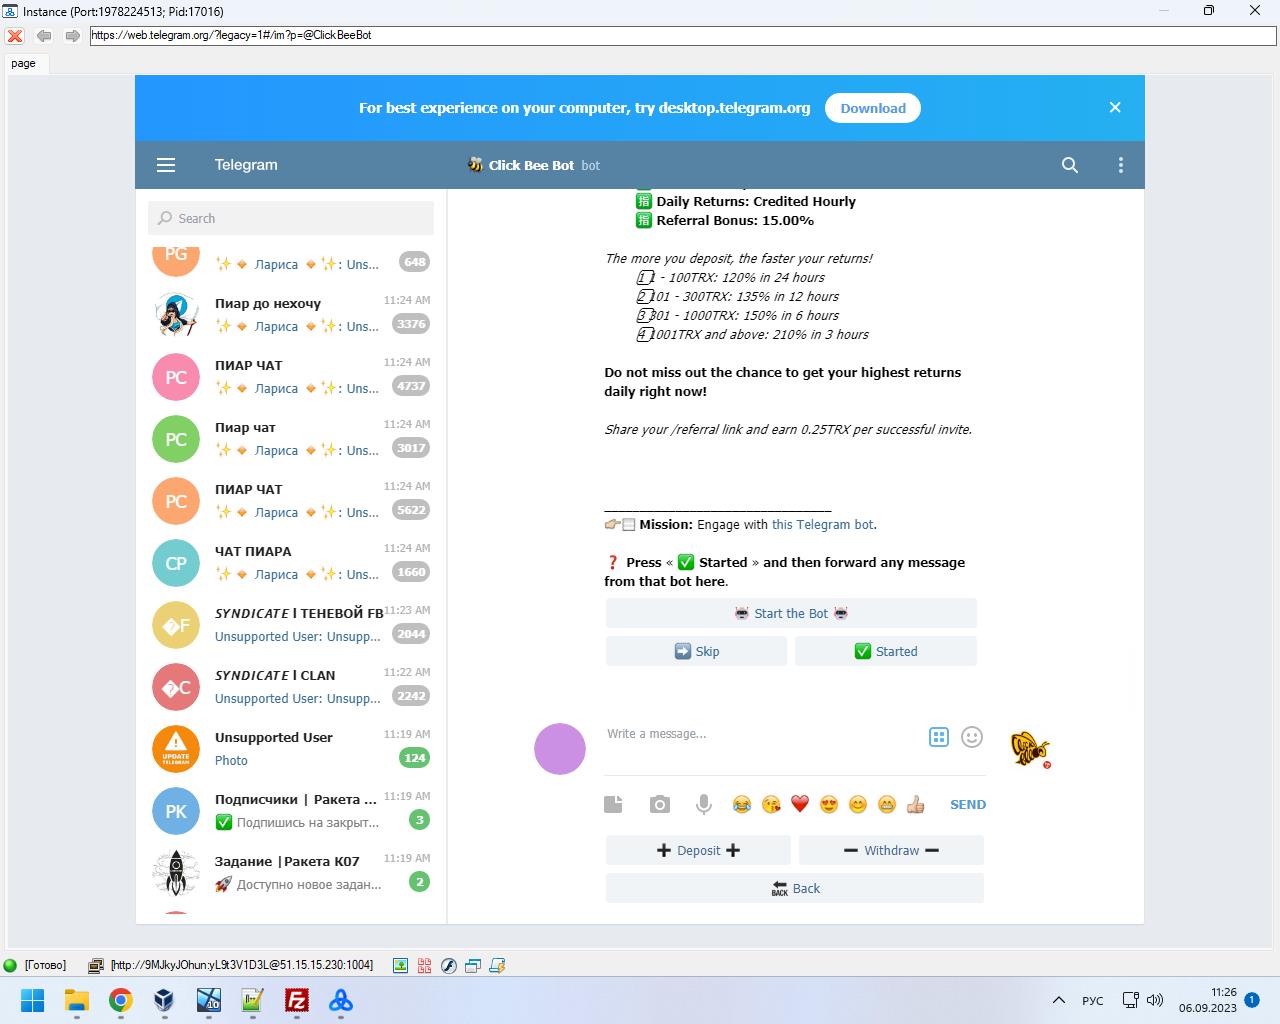The height and width of the screenshot is (1024, 1280).
Task: Open the Задание | Ракета К07 chat
Action: pyautogui.click(x=291, y=873)
